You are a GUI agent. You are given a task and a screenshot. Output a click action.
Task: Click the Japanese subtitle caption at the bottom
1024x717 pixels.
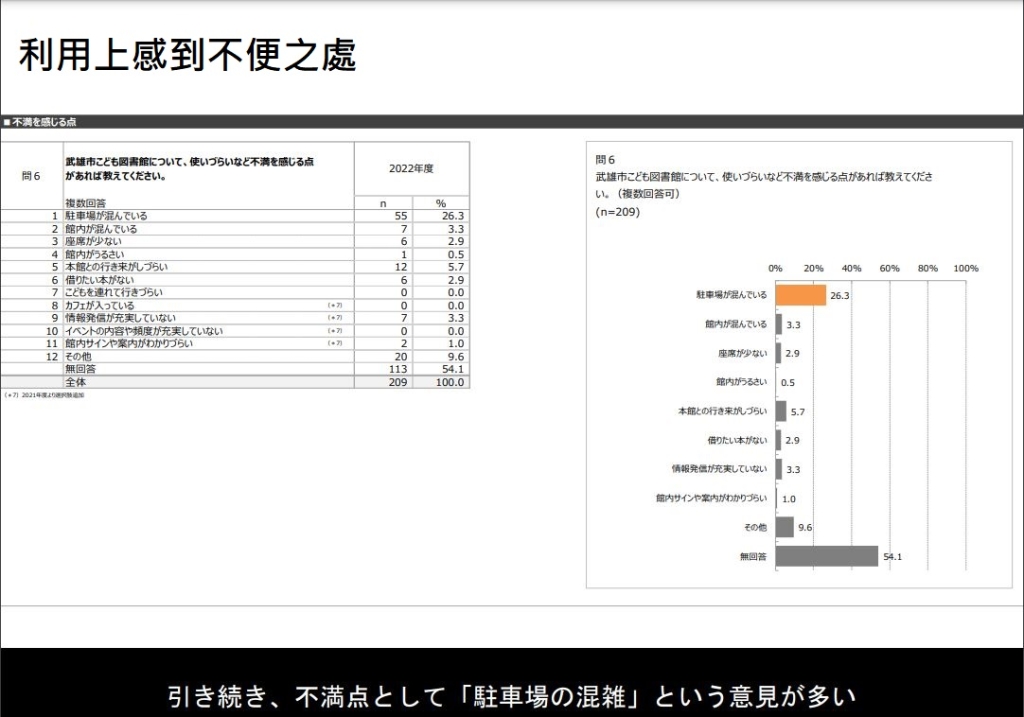[x=511, y=694]
